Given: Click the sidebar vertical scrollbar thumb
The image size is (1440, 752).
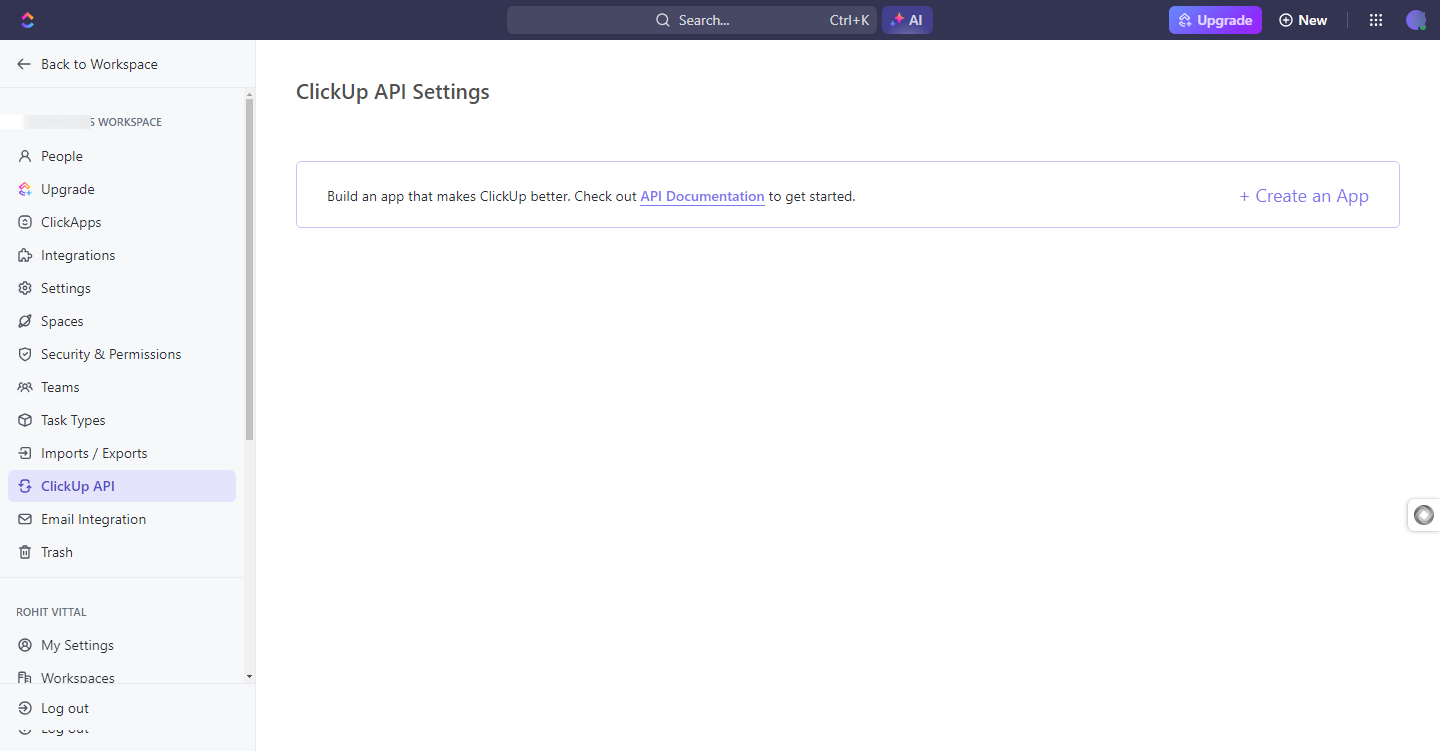Looking at the screenshot, I should coord(249,268).
